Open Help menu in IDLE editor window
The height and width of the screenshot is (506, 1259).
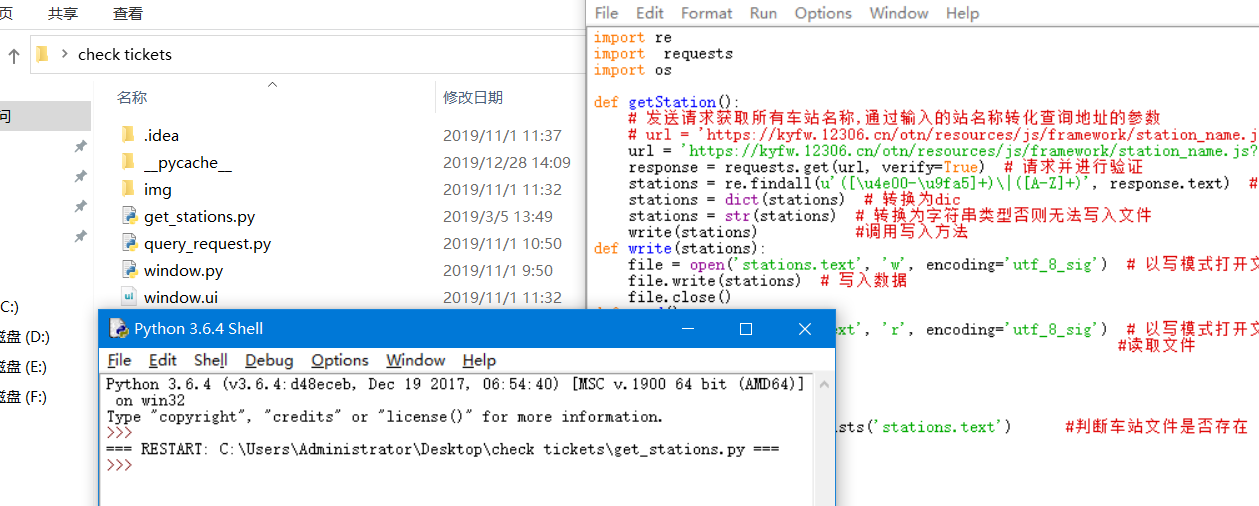tap(962, 13)
